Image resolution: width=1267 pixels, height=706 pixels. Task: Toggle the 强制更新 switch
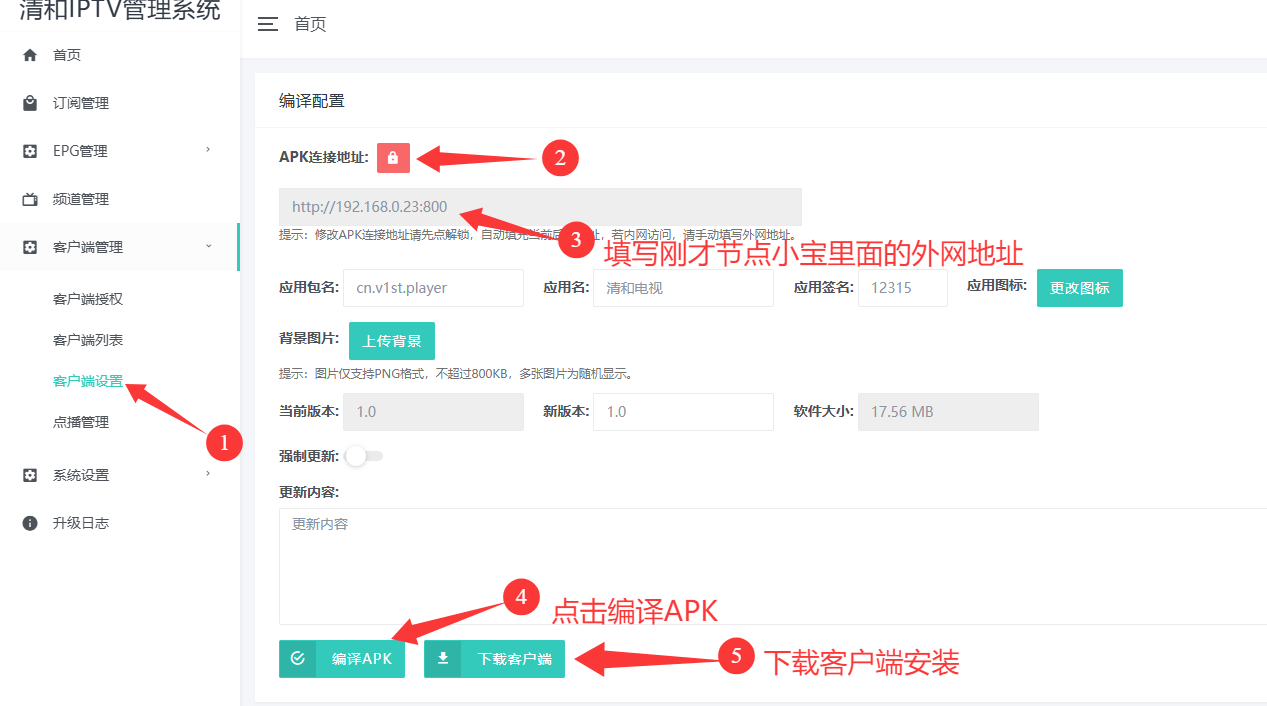[x=363, y=456]
